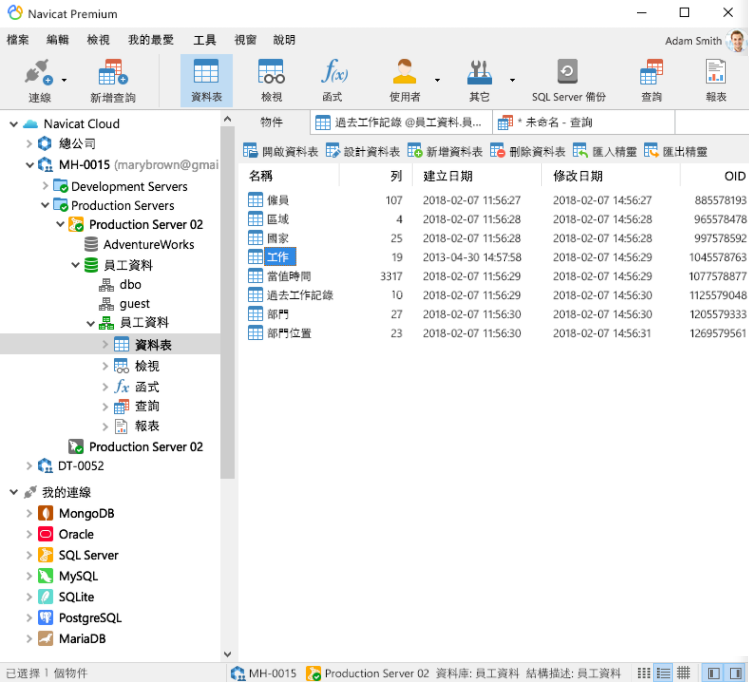Switch to icon grid view in status bar
The width and height of the screenshot is (749, 682).
tap(643, 673)
